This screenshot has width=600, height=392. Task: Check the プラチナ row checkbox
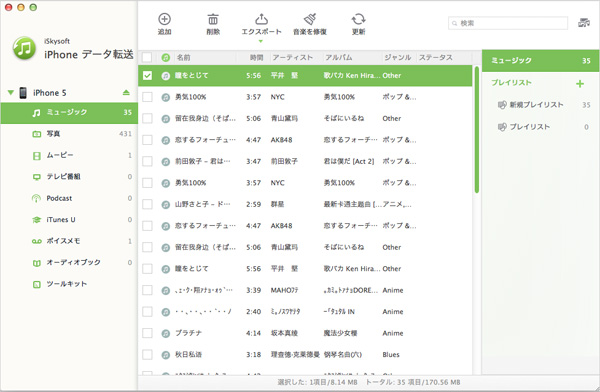[x=147, y=333]
